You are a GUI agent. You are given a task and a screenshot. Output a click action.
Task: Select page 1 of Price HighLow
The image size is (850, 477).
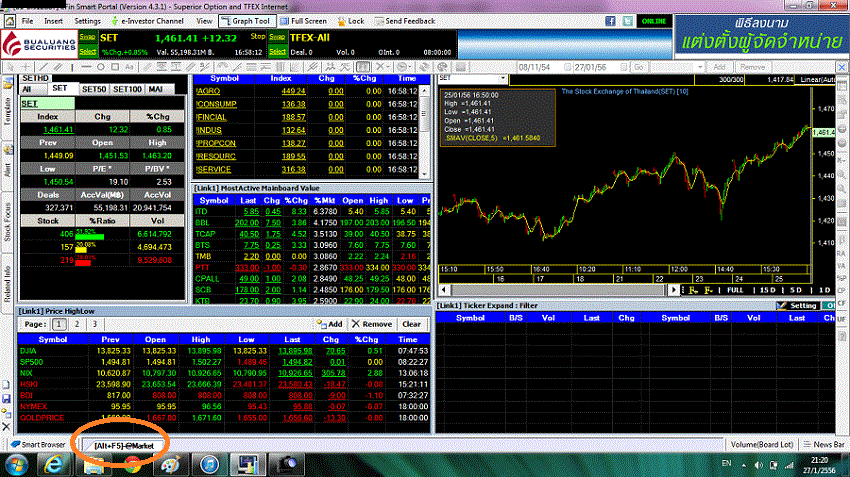[59, 324]
